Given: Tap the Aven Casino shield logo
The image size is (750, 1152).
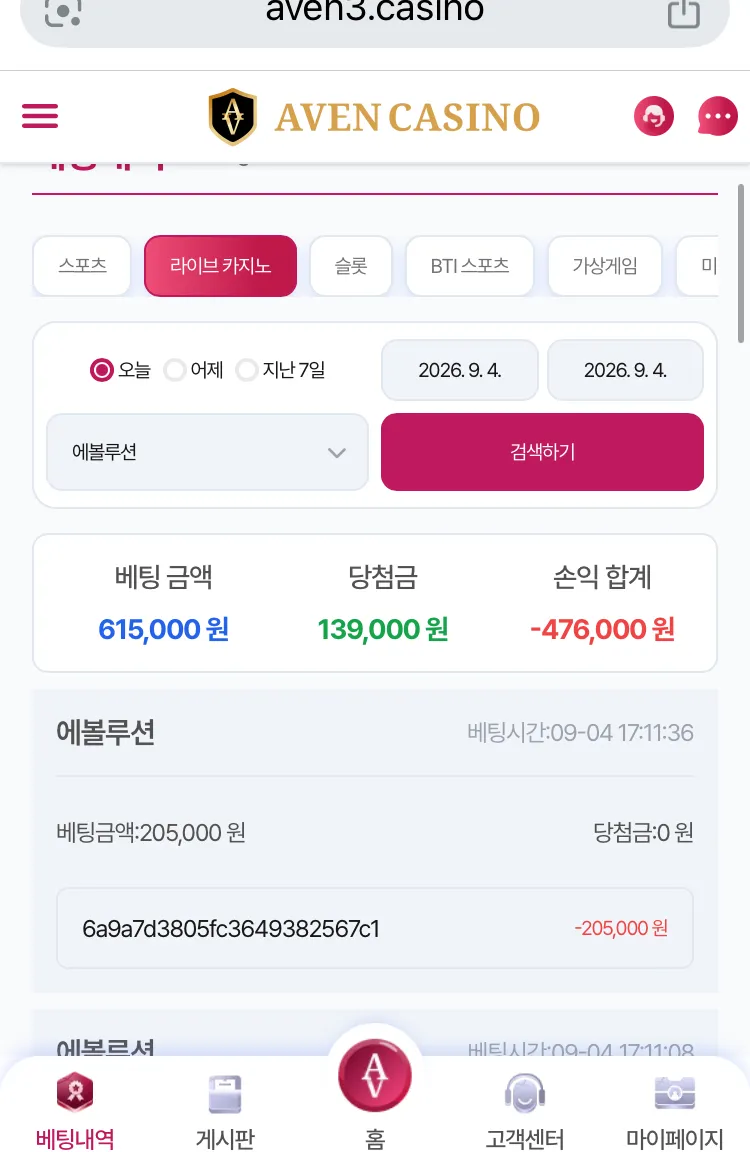Looking at the screenshot, I should point(232,116).
